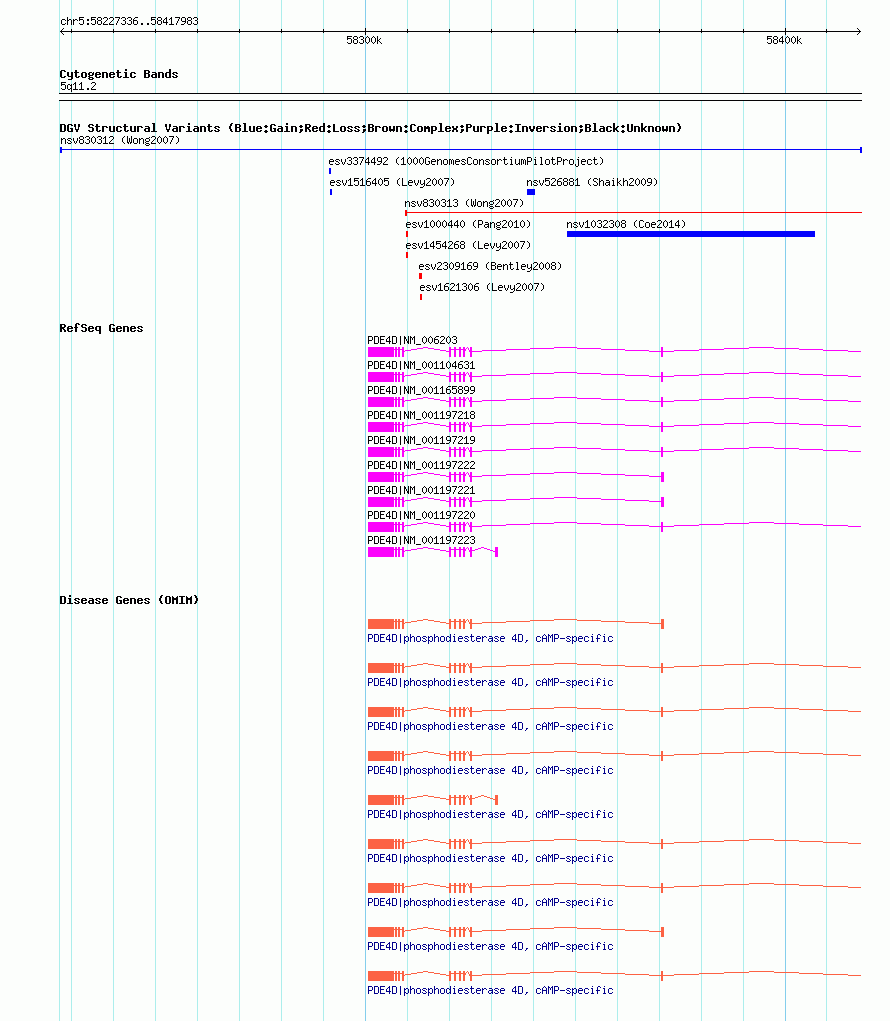The height and width of the screenshot is (1021, 890).
Task: Click transcript label PDE4D|NM_006203
Action: point(412,341)
